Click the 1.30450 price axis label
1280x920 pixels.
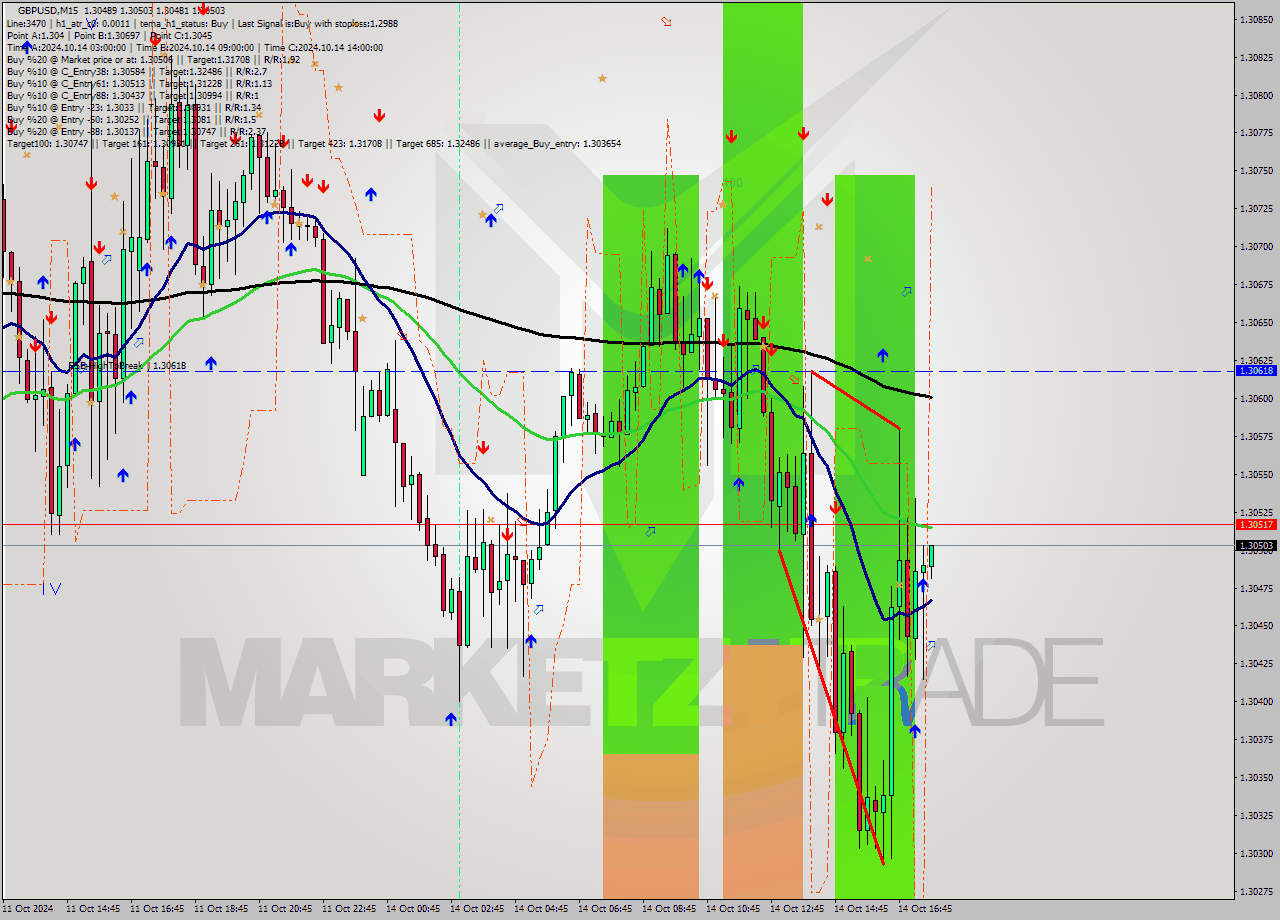coord(1256,625)
